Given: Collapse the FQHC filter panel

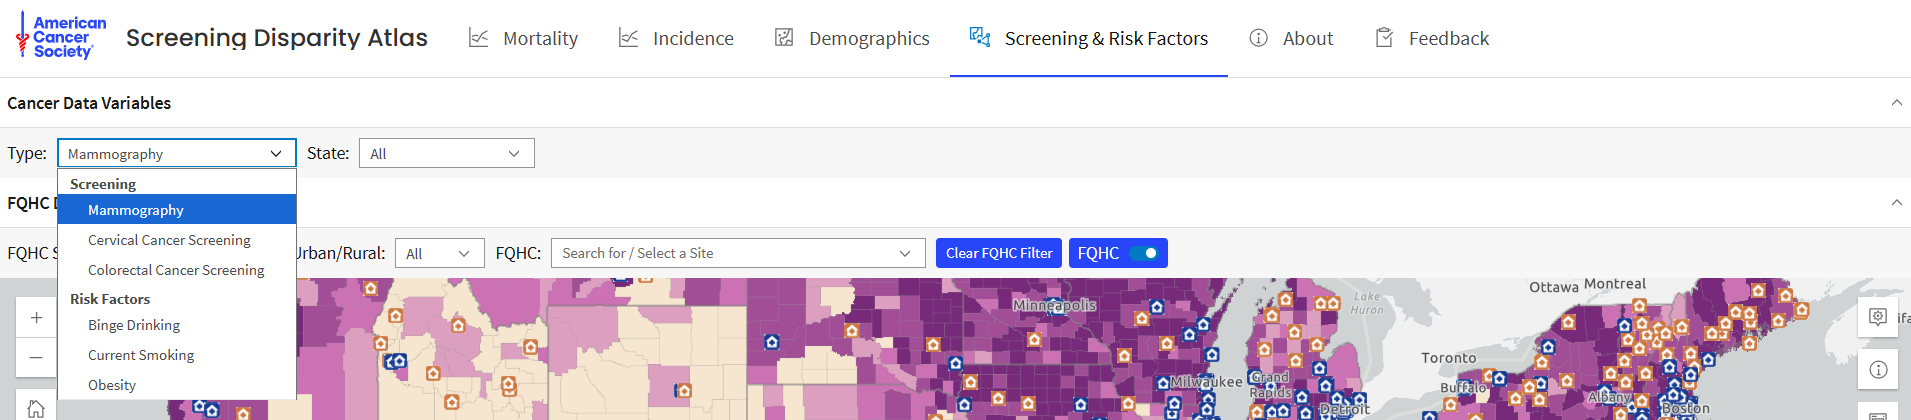Looking at the screenshot, I should coord(1896,203).
